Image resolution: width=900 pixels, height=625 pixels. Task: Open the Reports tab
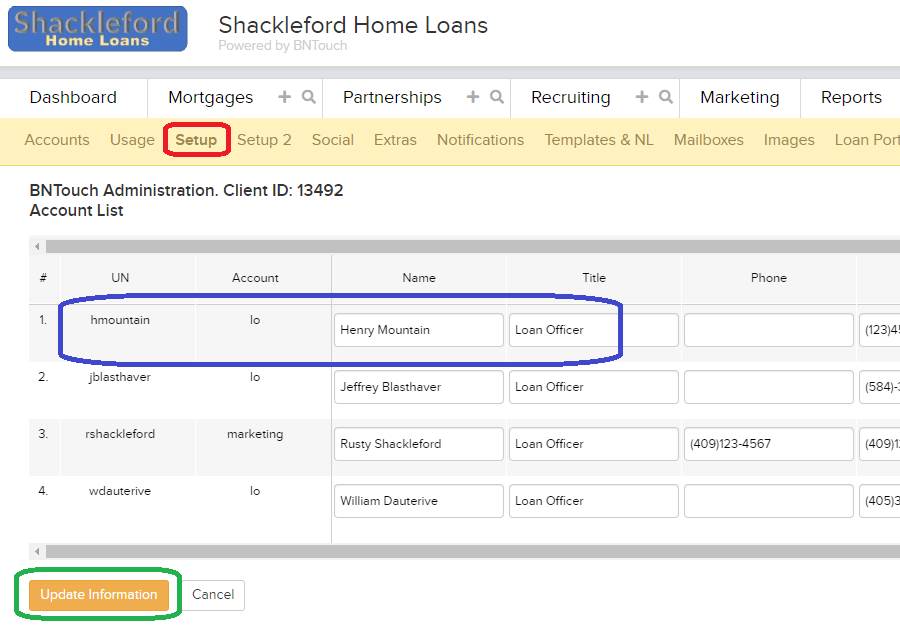[x=851, y=98]
